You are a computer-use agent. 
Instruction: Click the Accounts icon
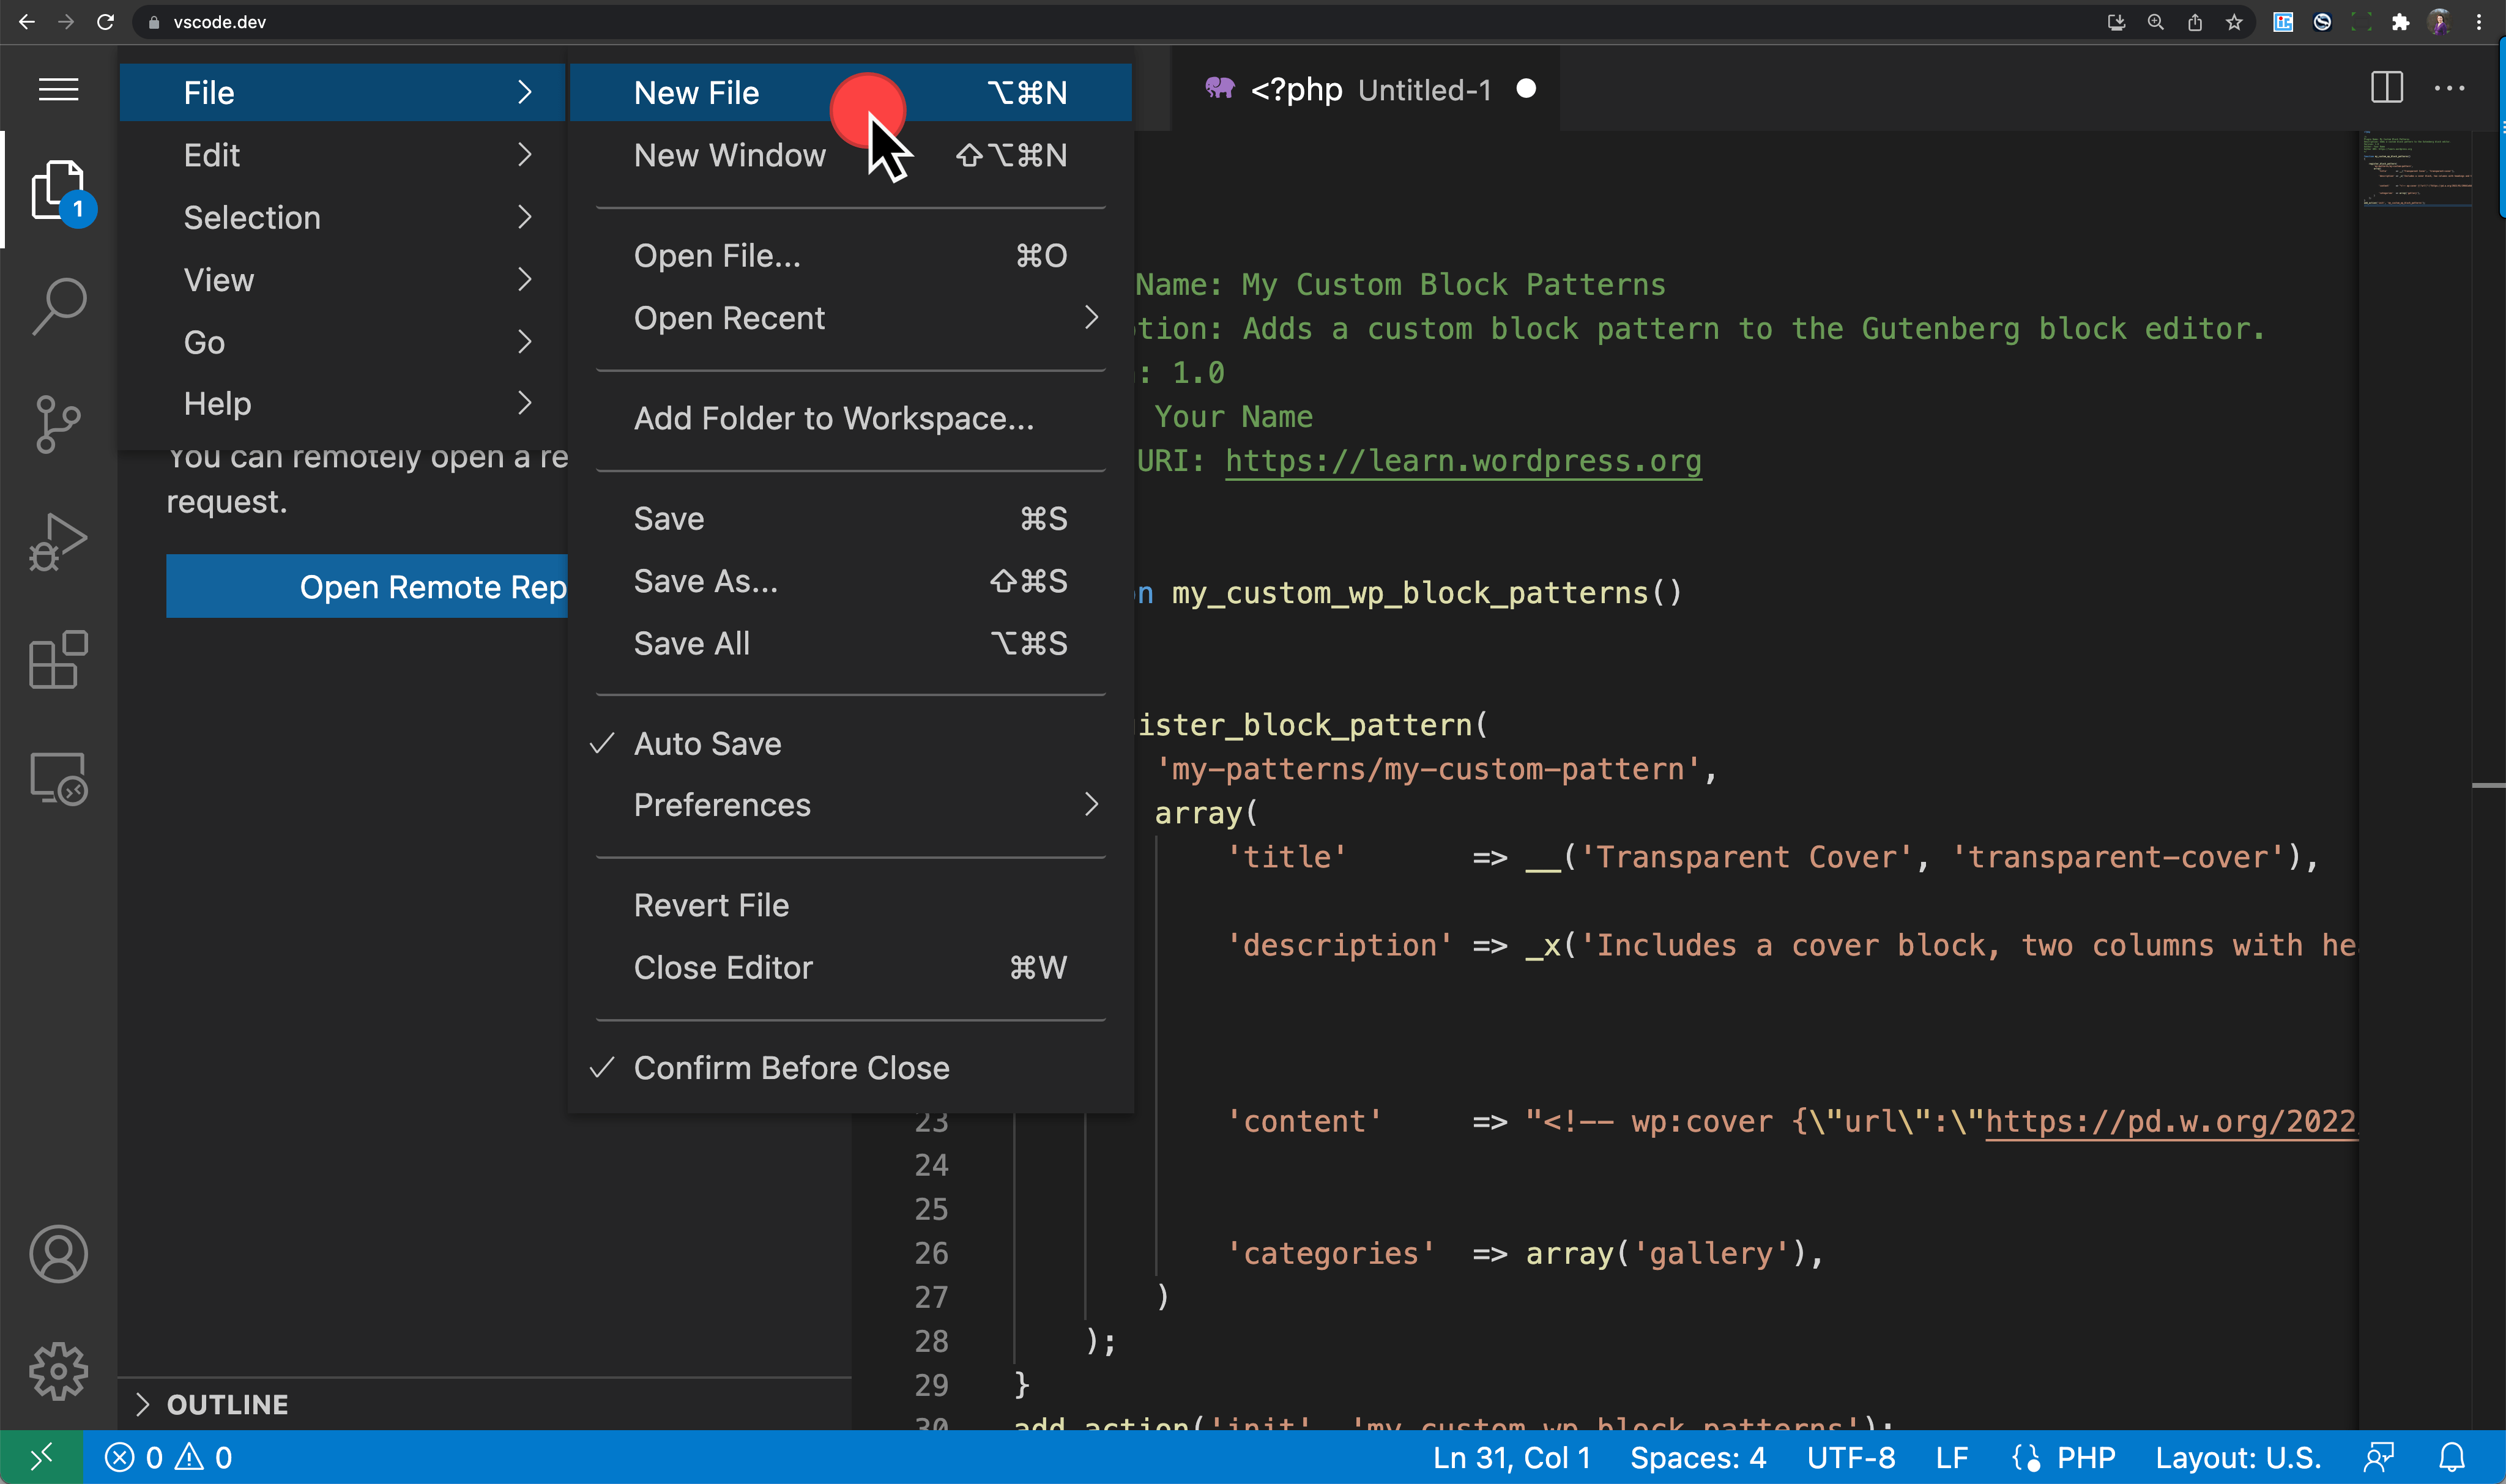click(58, 1254)
